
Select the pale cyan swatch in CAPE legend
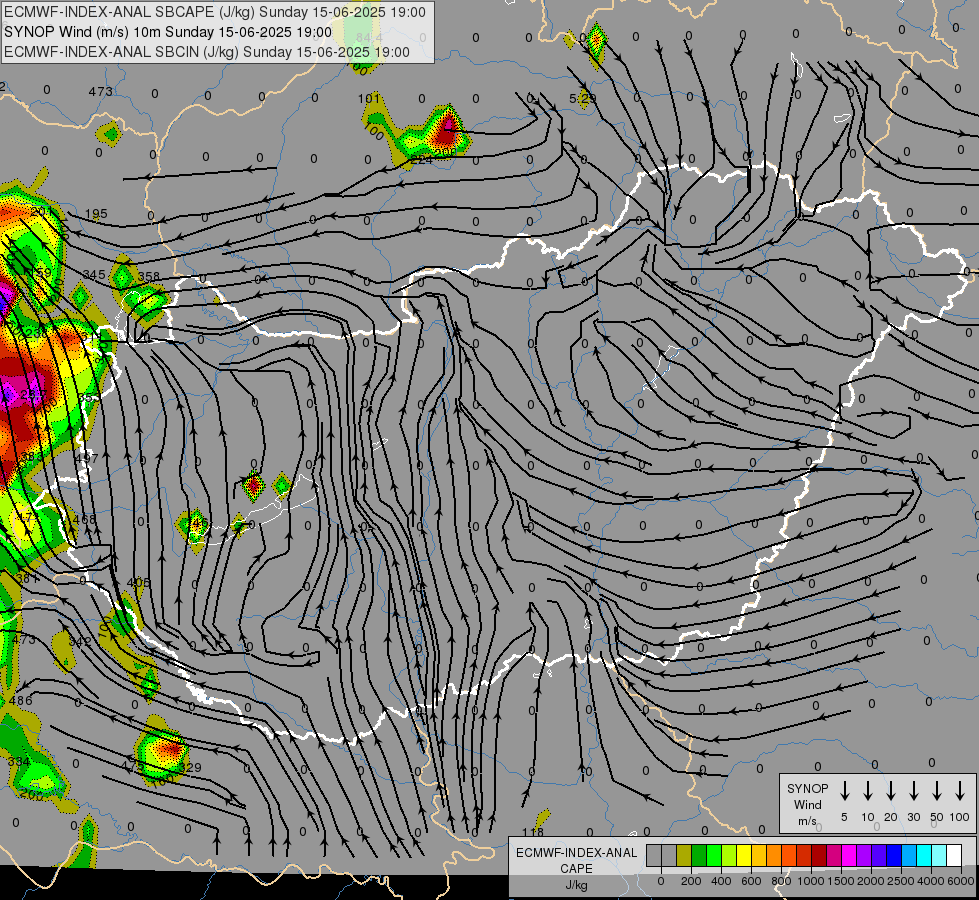(939, 855)
